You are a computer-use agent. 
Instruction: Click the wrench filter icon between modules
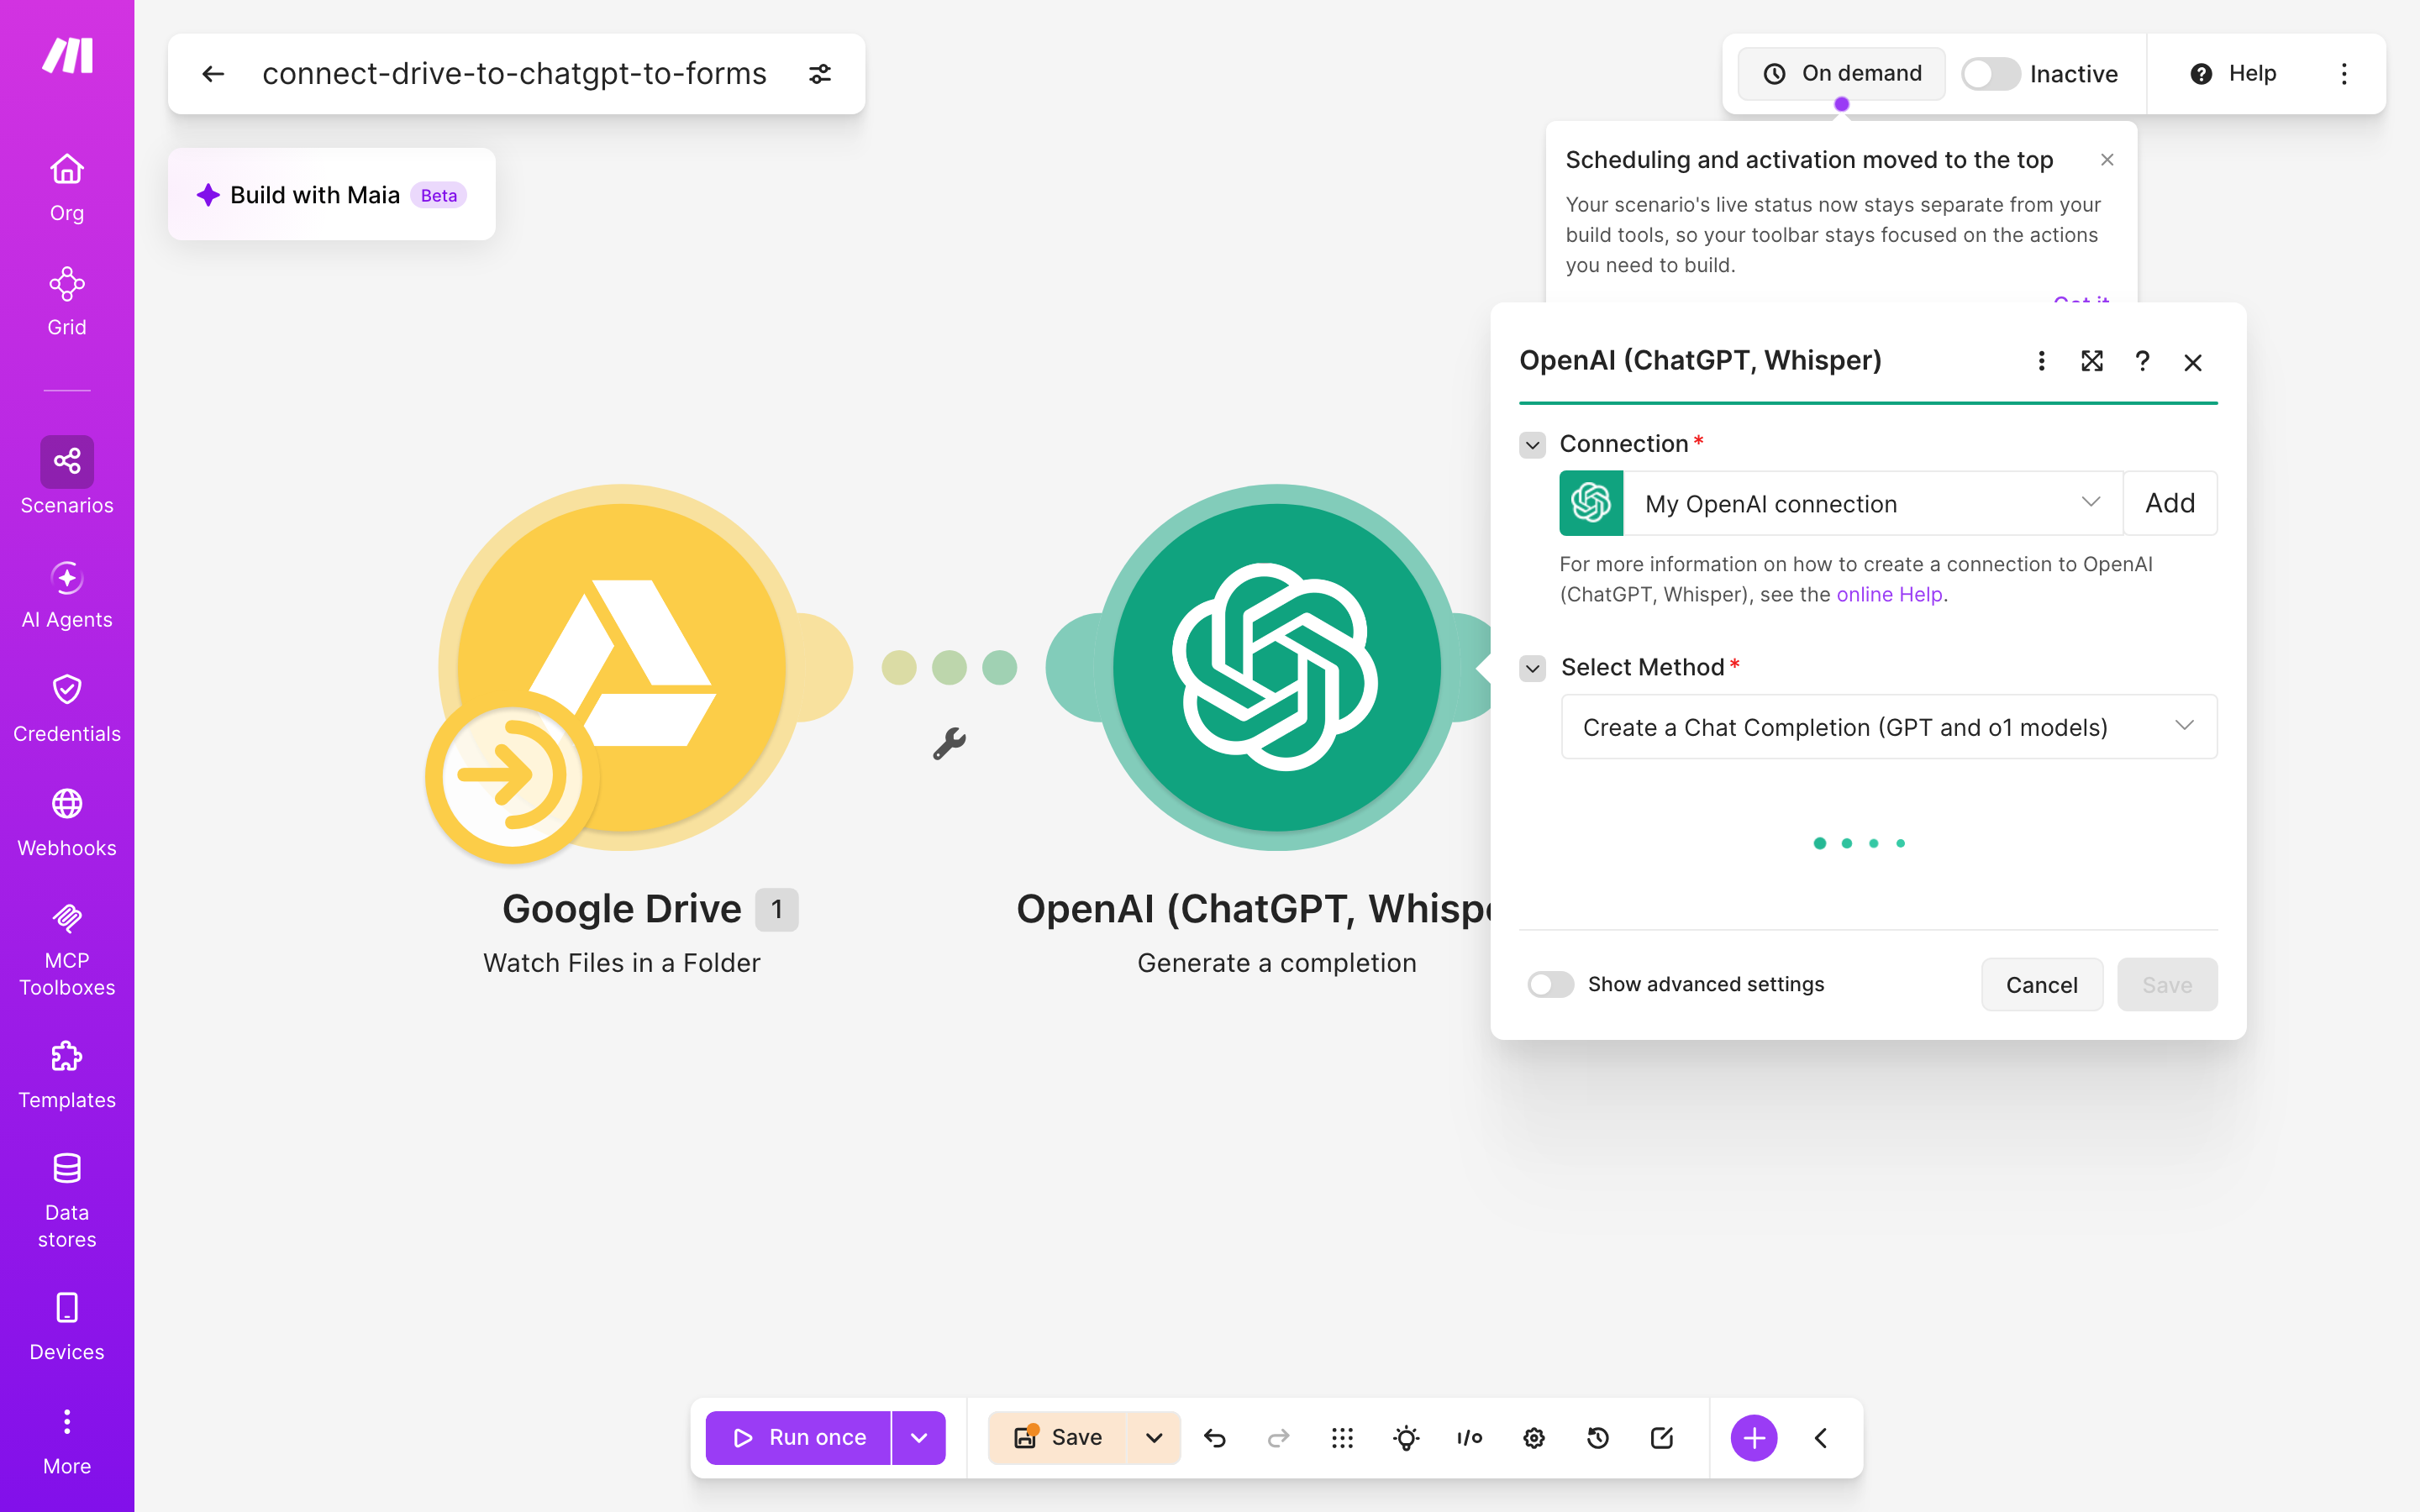[949, 743]
